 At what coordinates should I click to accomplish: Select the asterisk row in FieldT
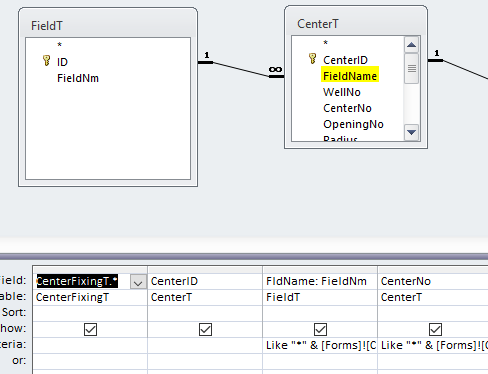click(60, 45)
